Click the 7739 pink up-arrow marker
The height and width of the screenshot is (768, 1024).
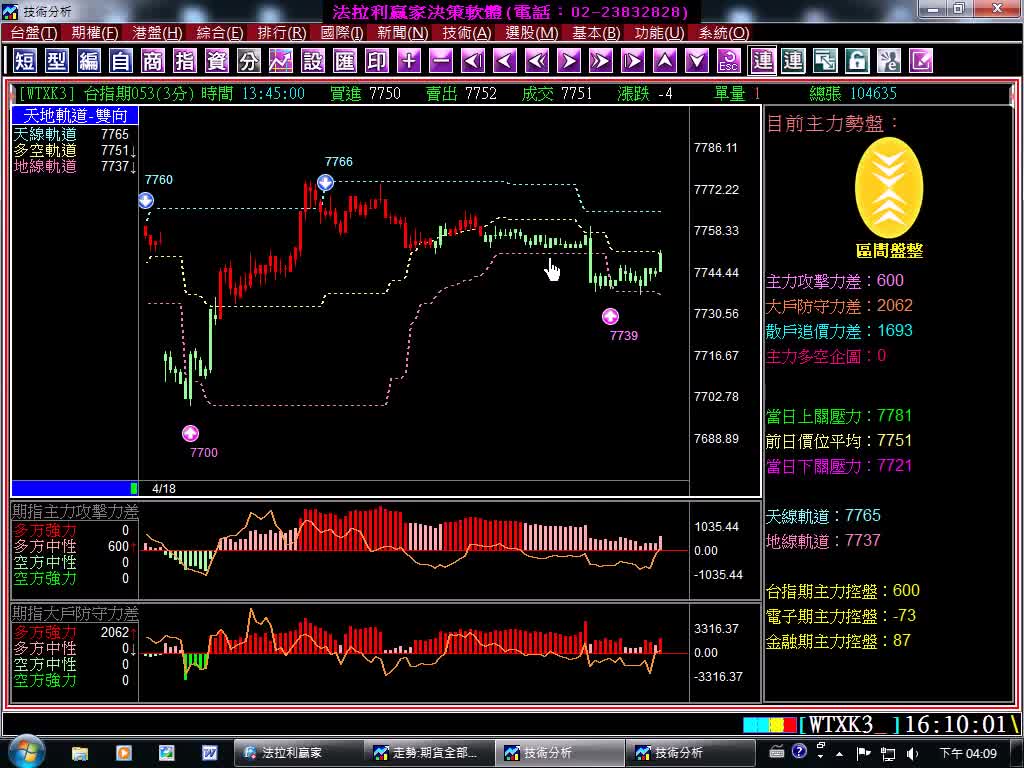[x=610, y=317]
